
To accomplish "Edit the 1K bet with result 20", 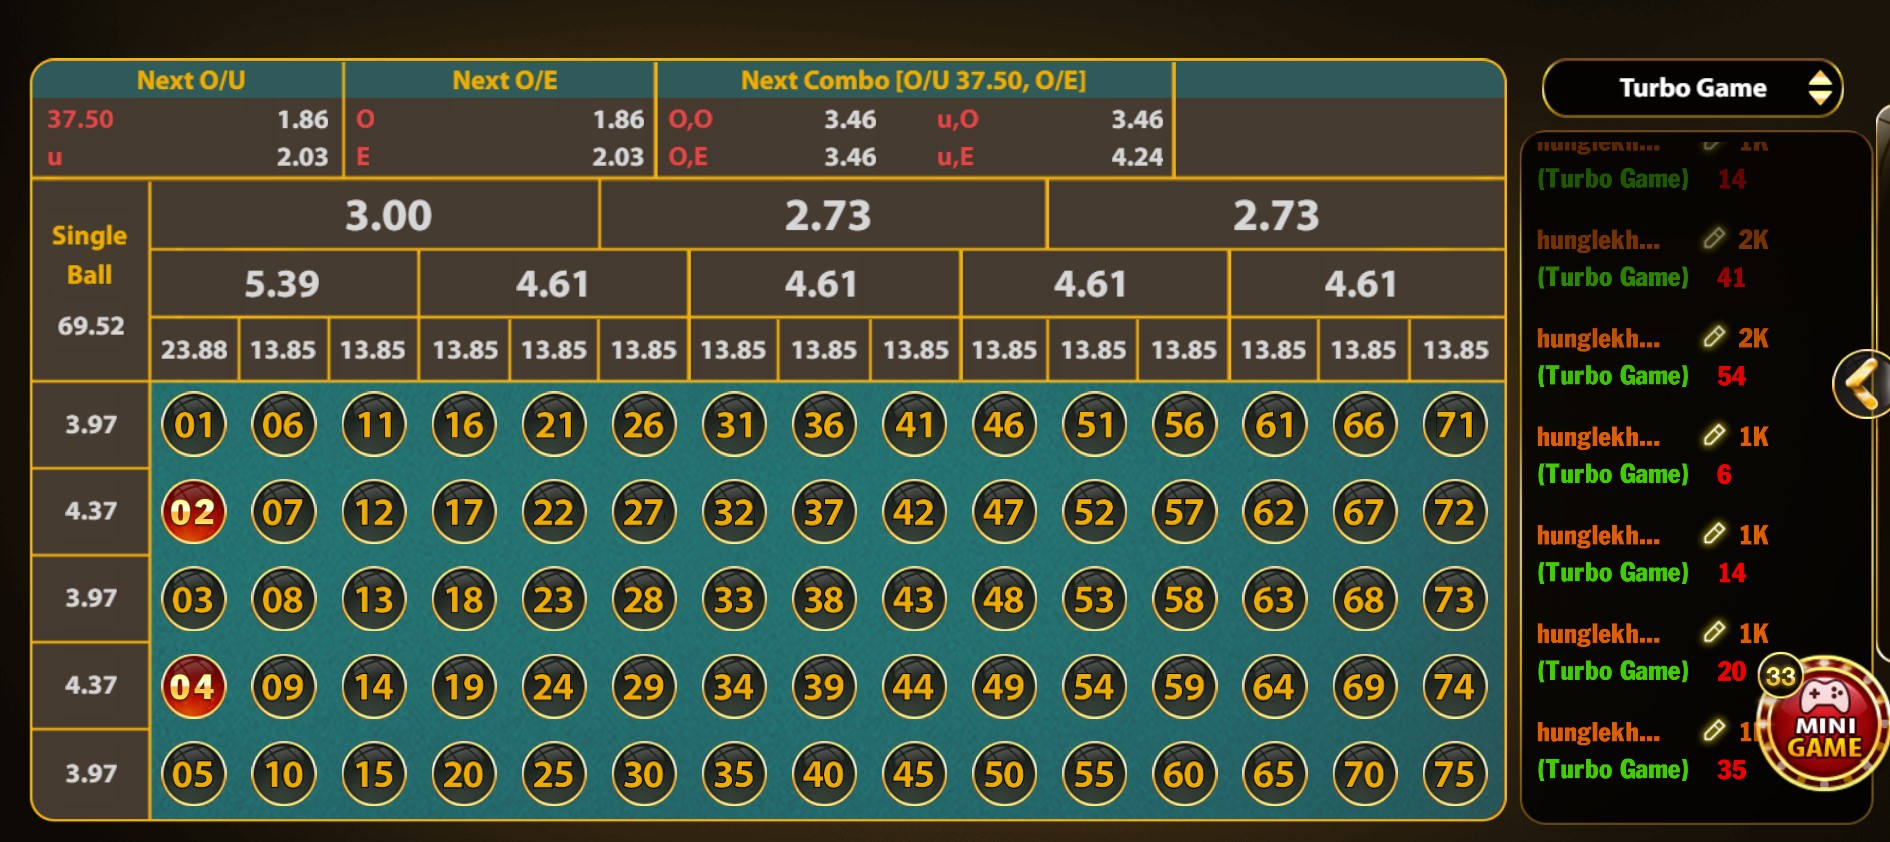I will (x=1714, y=632).
